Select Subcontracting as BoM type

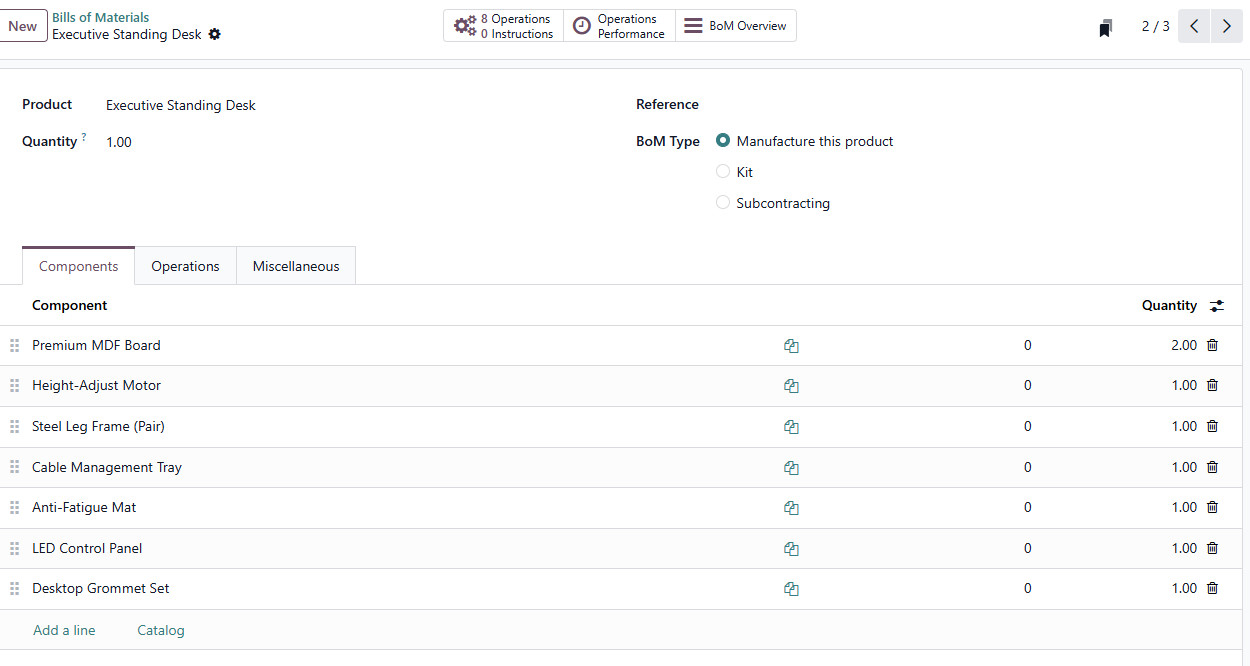coord(723,203)
